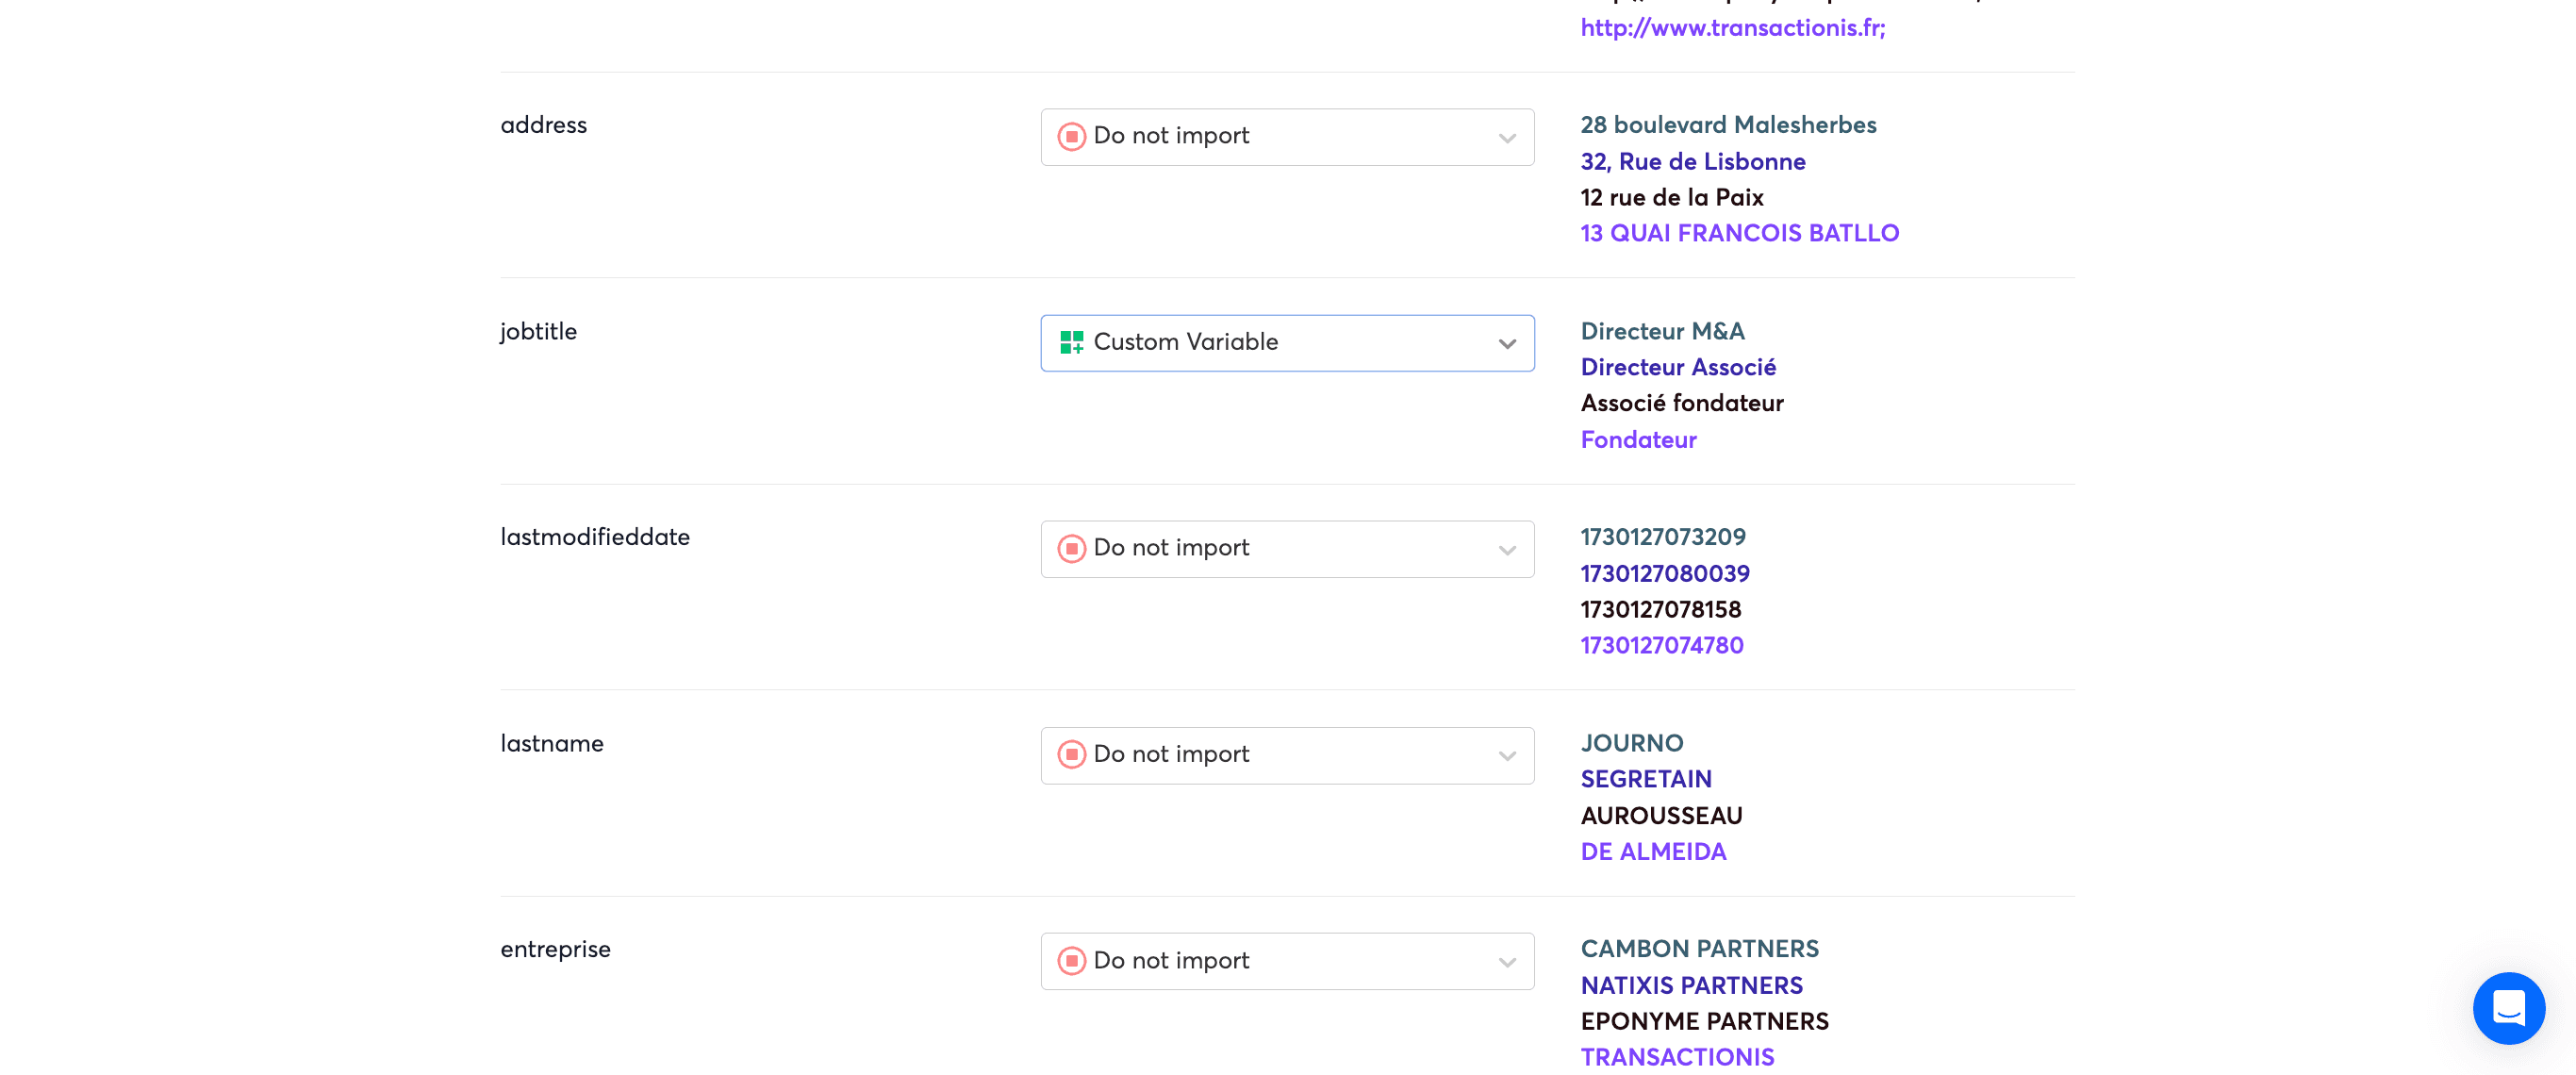Select the entreprise column label

pos(555,950)
